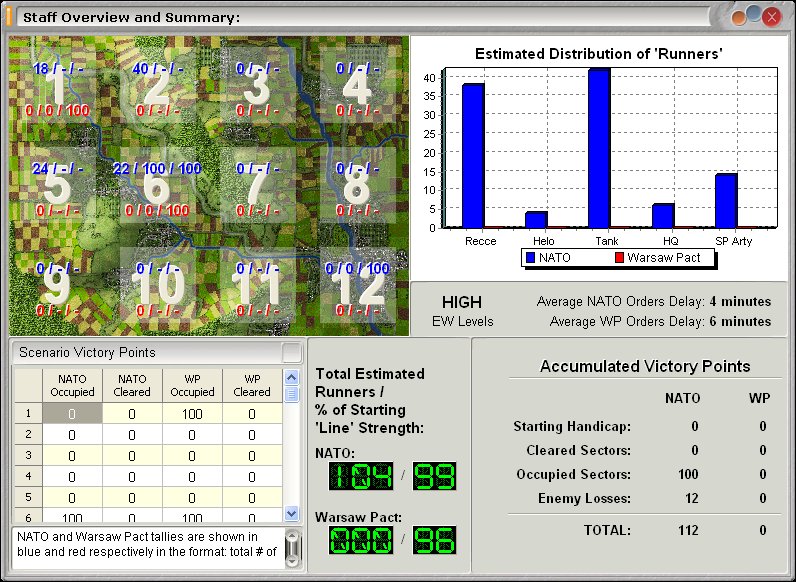Click NATO estimated runners counter 104
The width and height of the screenshot is (796, 582).
pos(361,476)
